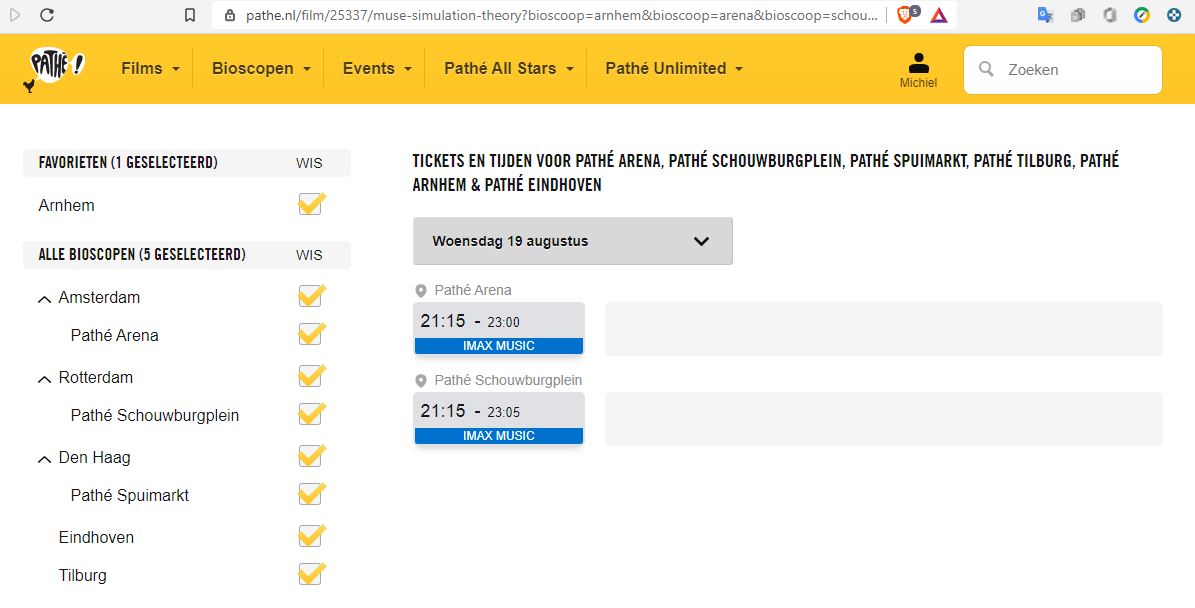Image resolution: width=1195 pixels, height=608 pixels.
Task: Reload the page with browser refresh icon
Action: [x=46, y=14]
